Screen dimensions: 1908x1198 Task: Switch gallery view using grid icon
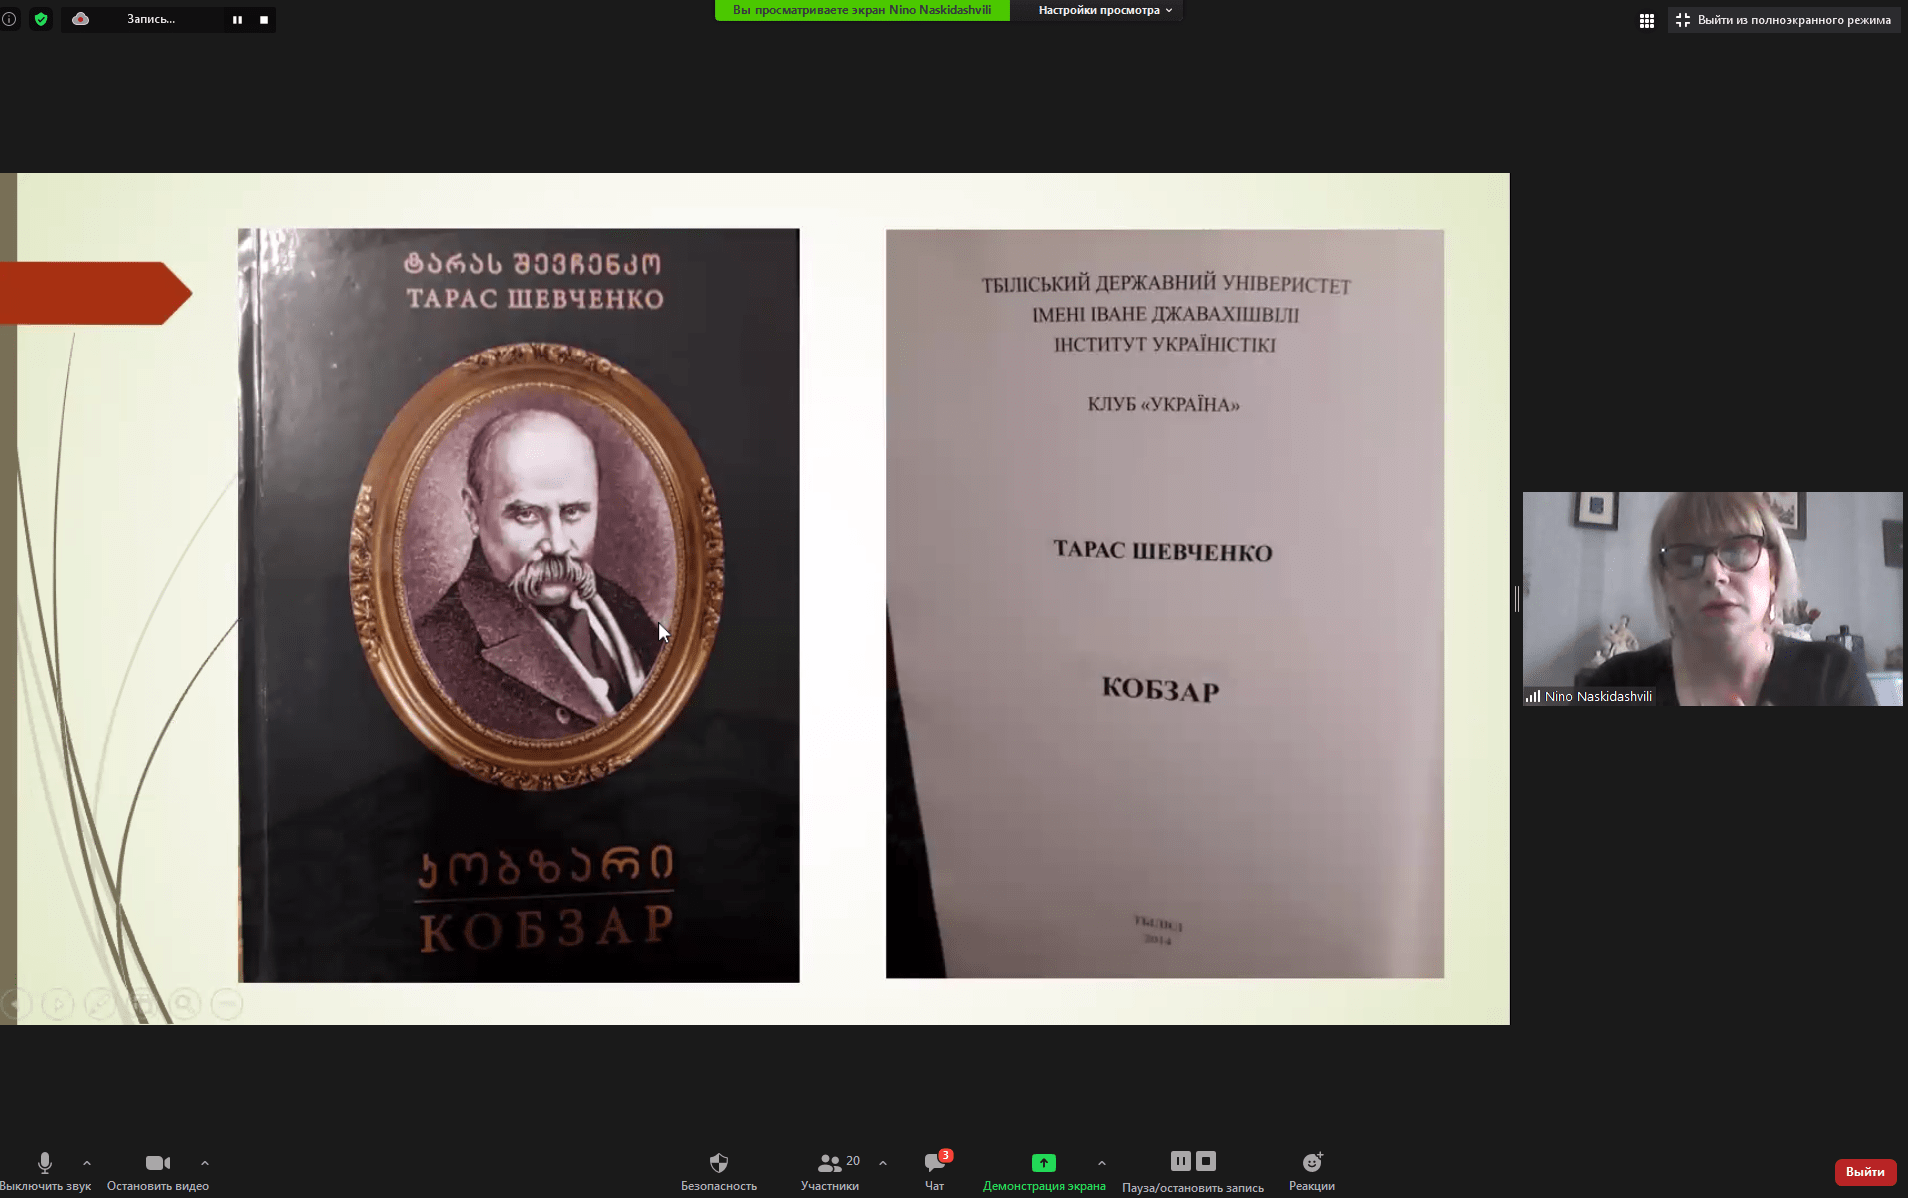[x=1646, y=20]
